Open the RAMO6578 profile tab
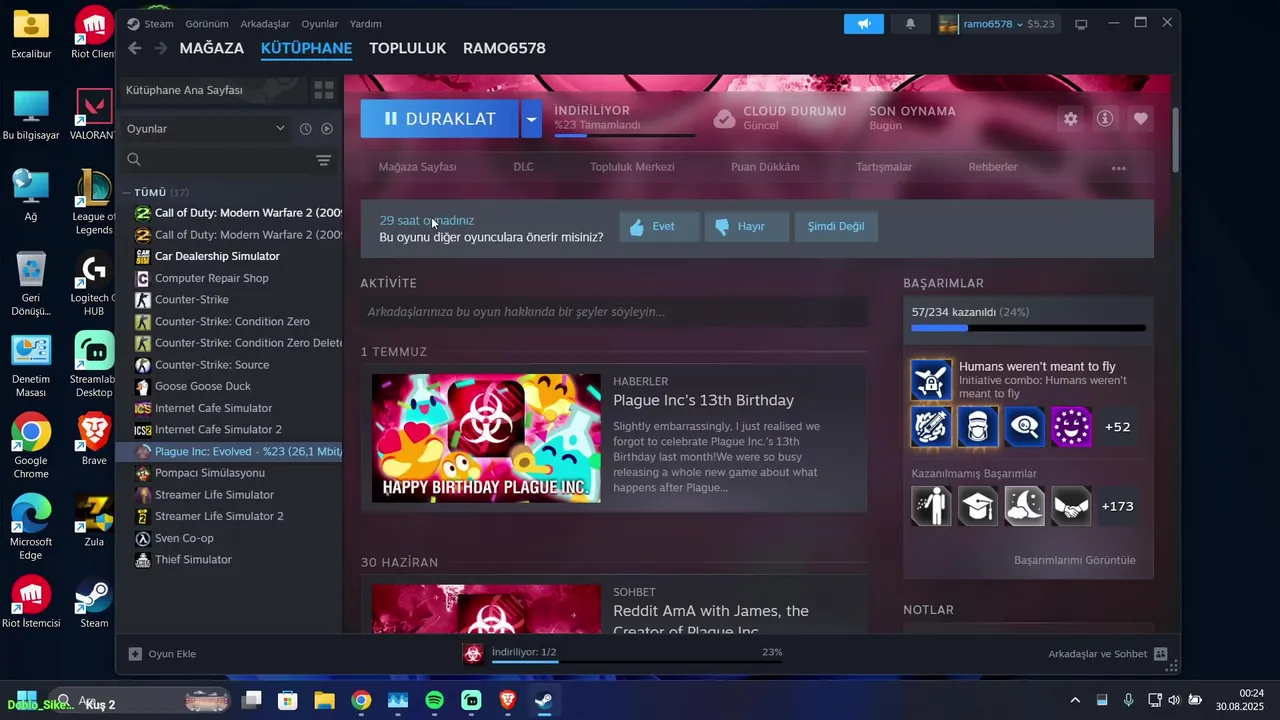The width and height of the screenshot is (1280, 720). [504, 48]
